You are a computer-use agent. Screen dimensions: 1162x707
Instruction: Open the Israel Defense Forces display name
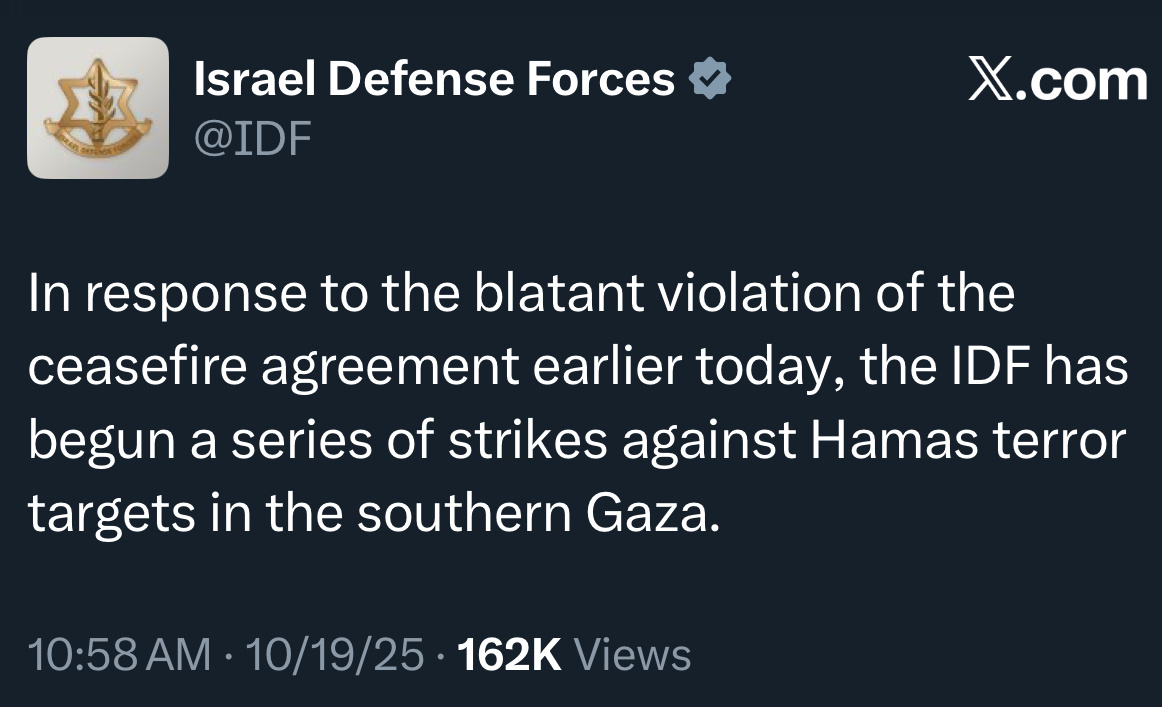pos(434,80)
